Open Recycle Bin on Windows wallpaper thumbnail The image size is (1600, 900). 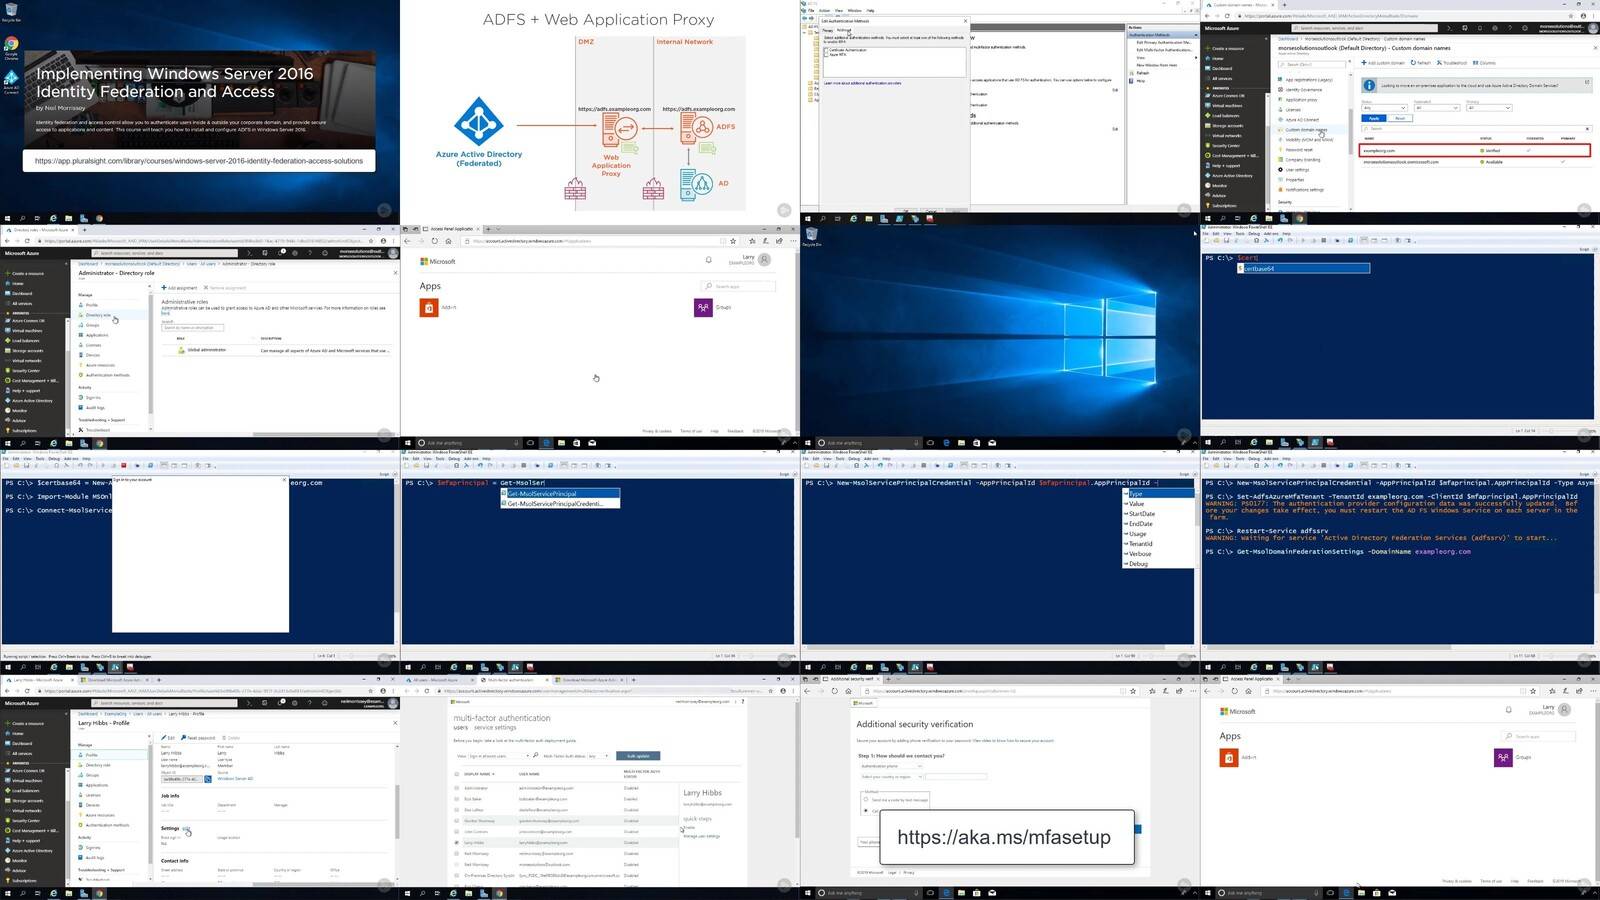point(811,236)
